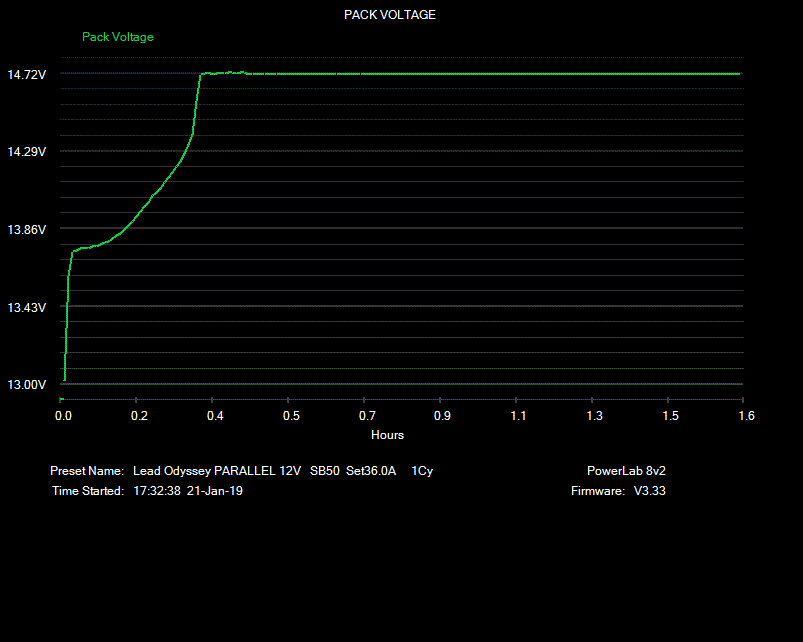
Task: Click the PACK VOLTAGE chart title
Action: tap(389, 15)
